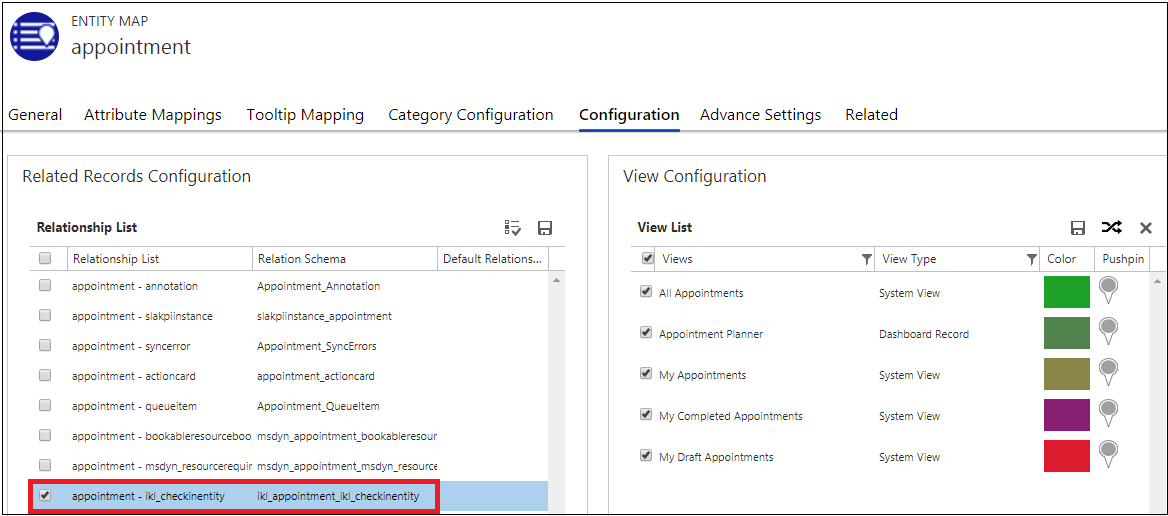This screenshot has width=1168, height=516.
Task: Go to the Category Configuration tab
Action: [471, 115]
